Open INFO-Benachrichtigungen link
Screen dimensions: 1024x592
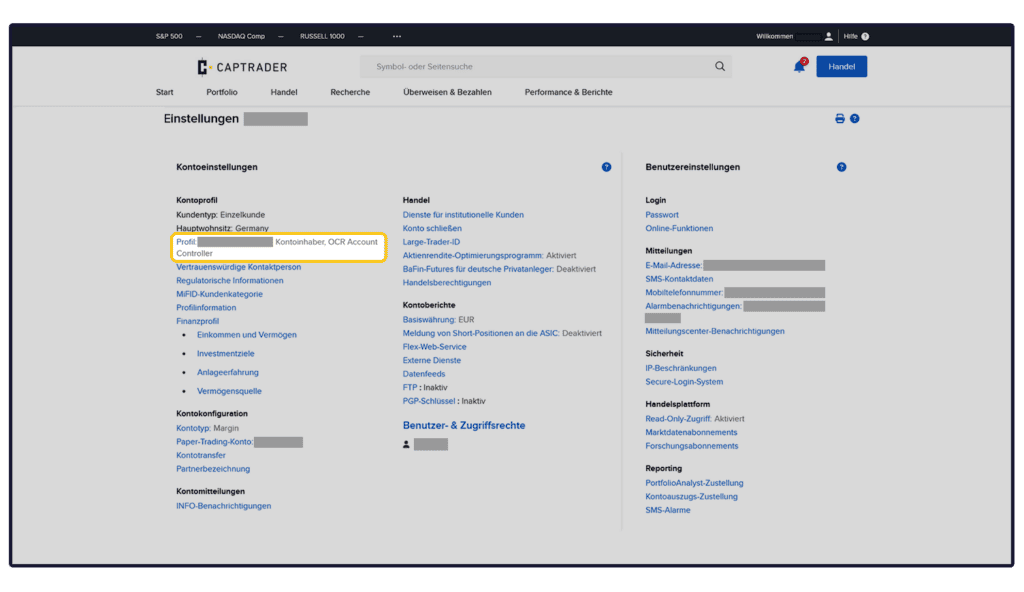pos(223,506)
